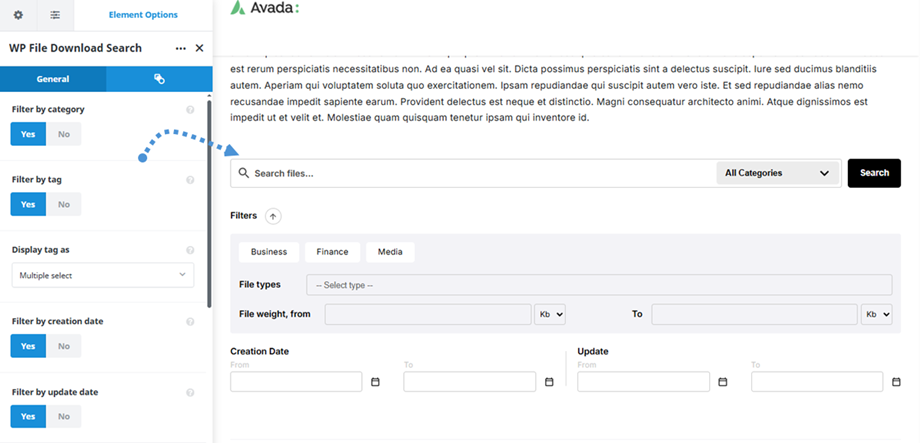Screen dimensions: 920x443
Task: Focus the Update From date field
Action: tap(644, 381)
